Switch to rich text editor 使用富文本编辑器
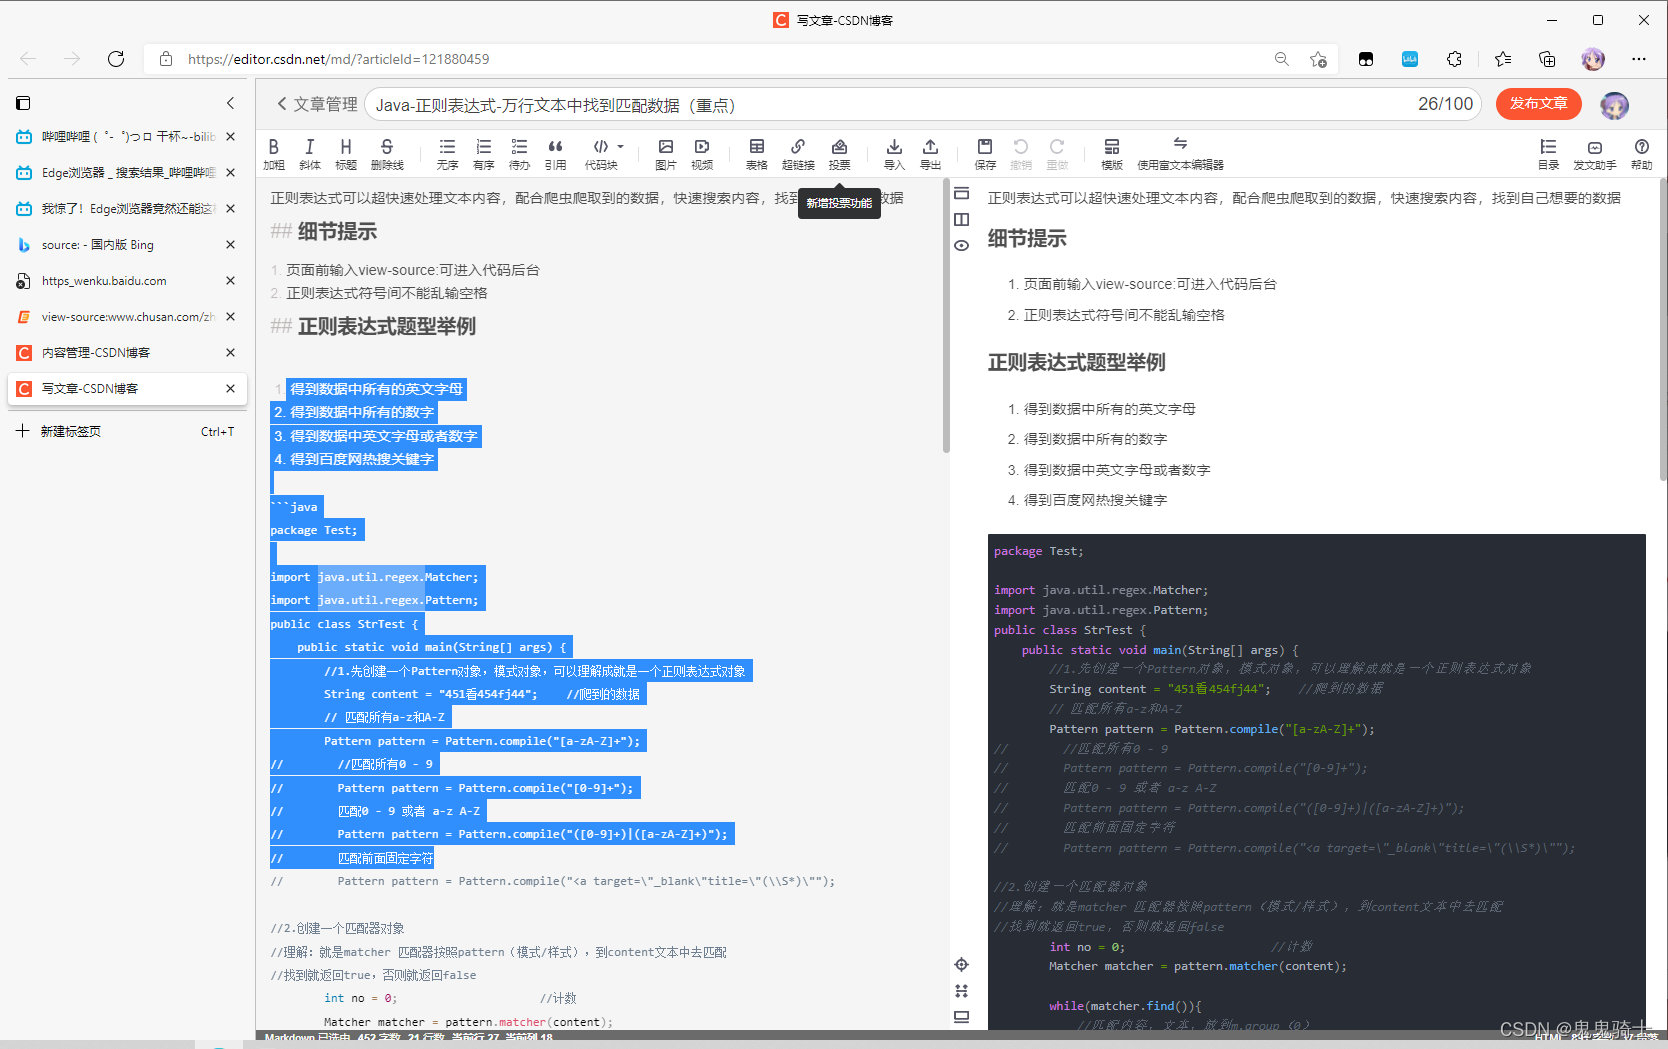The image size is (1668, 1049). (x=1180, y=154)
